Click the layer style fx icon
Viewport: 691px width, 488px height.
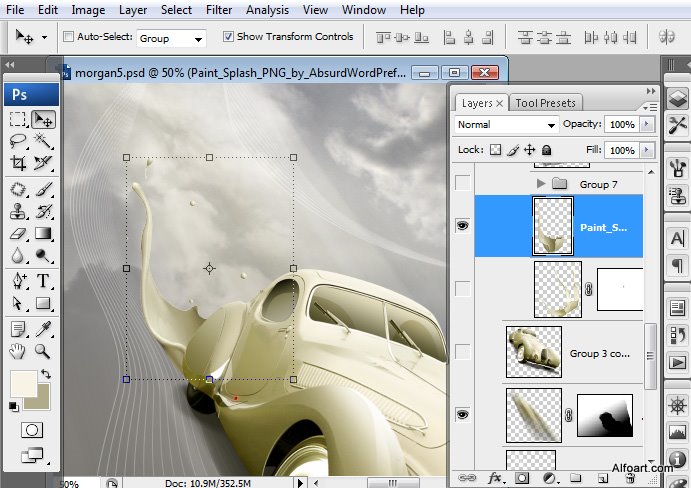click(x=493, y=478)
